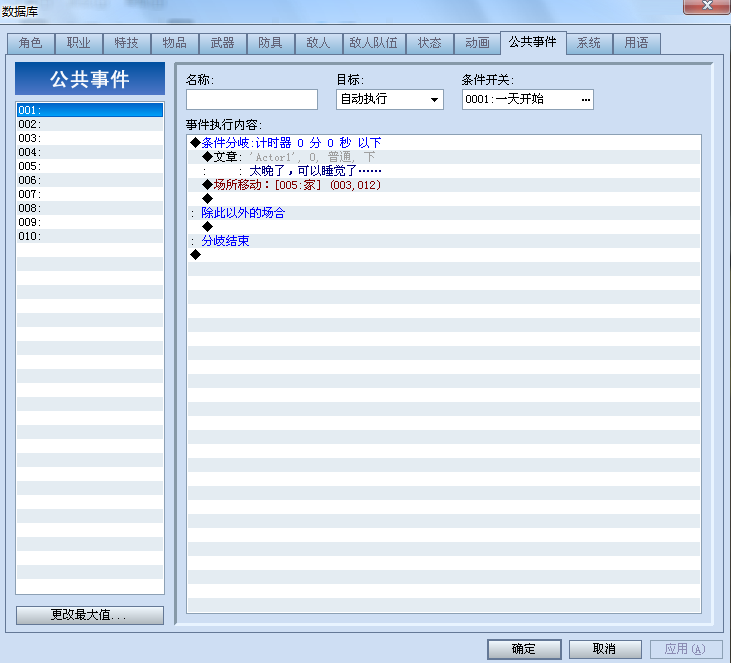Select common event 001 in list
Viewport: 731px width, 663px height.
click(90, 110)
